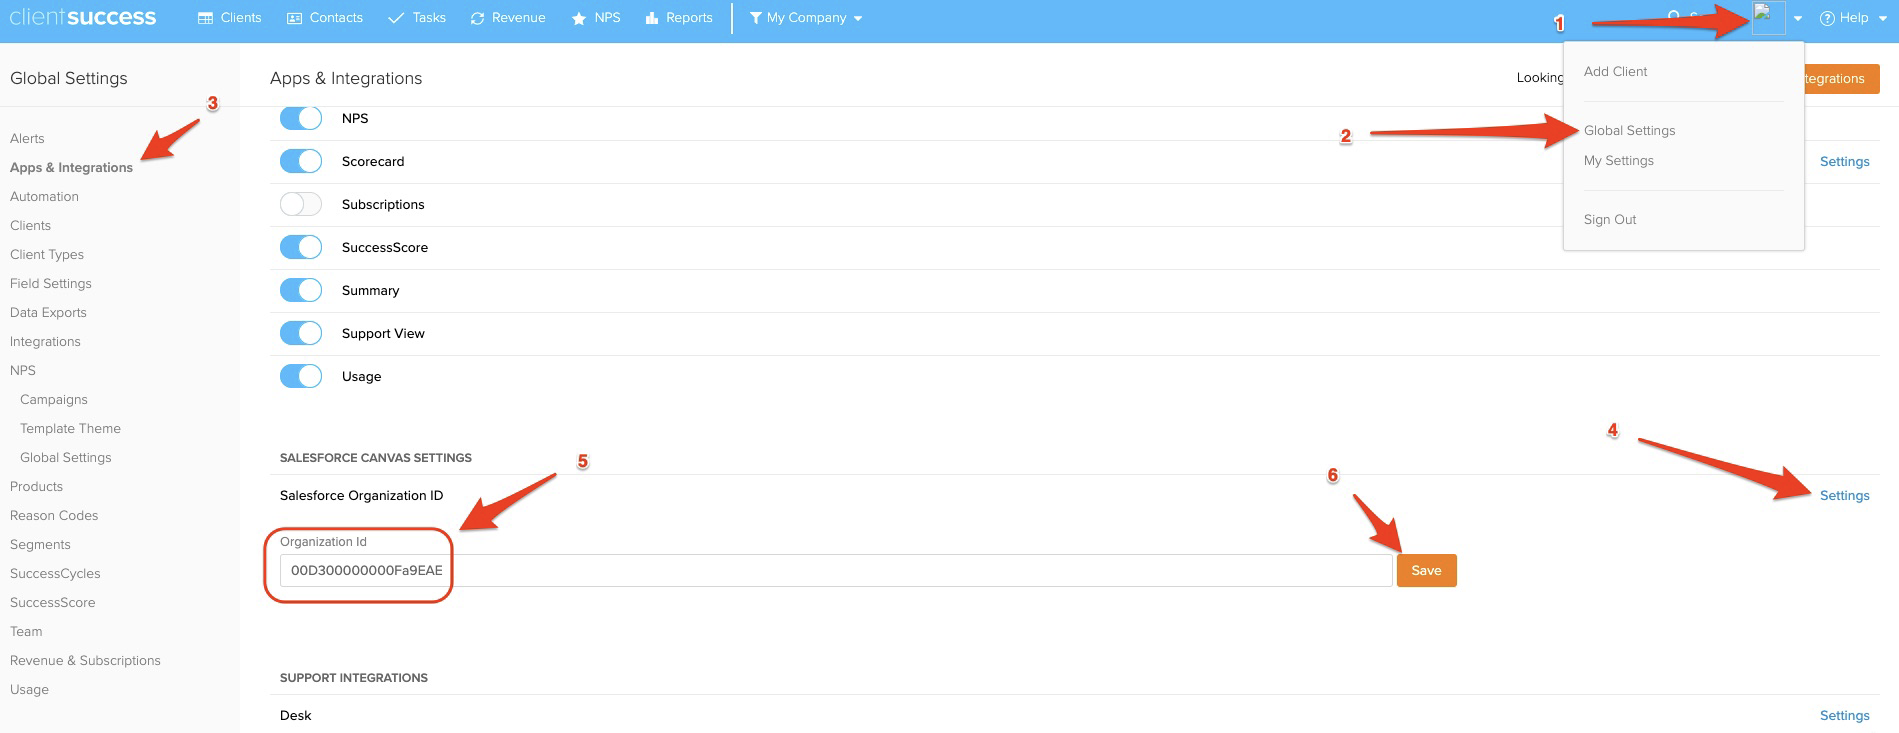Open the Help menu
1899x733 pixels.
(1853, 18)
